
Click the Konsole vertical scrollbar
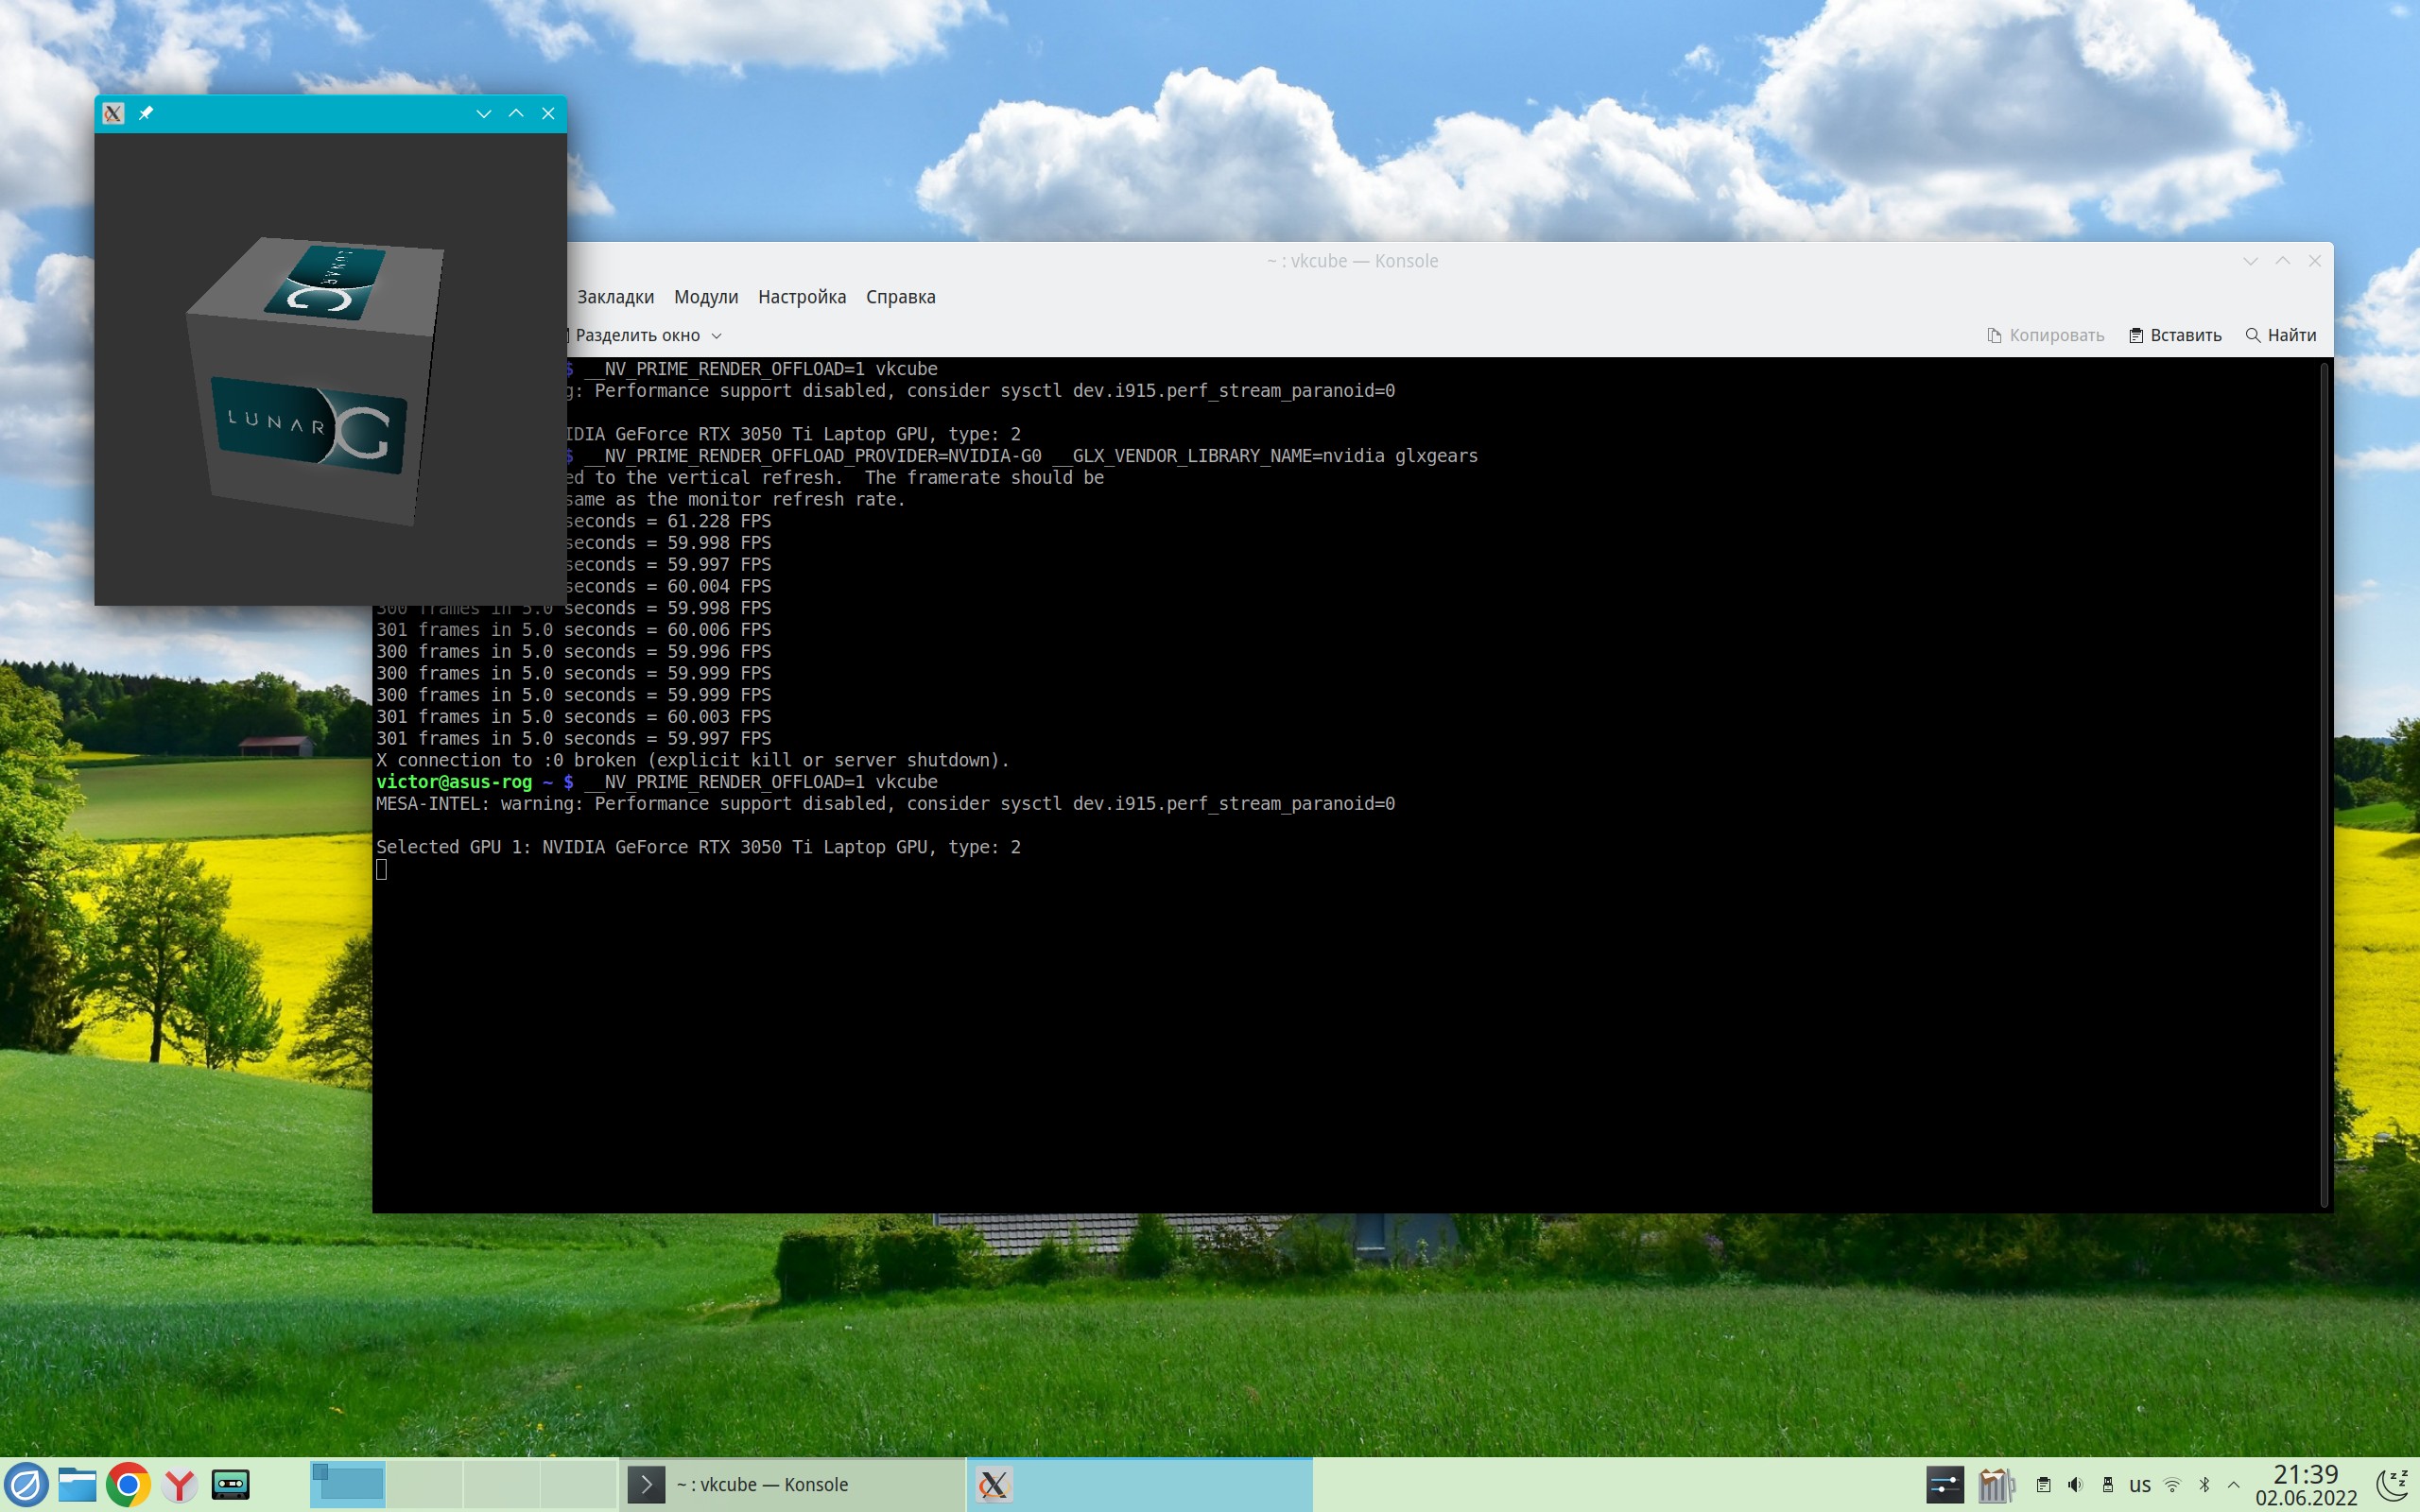[2324, 784]
